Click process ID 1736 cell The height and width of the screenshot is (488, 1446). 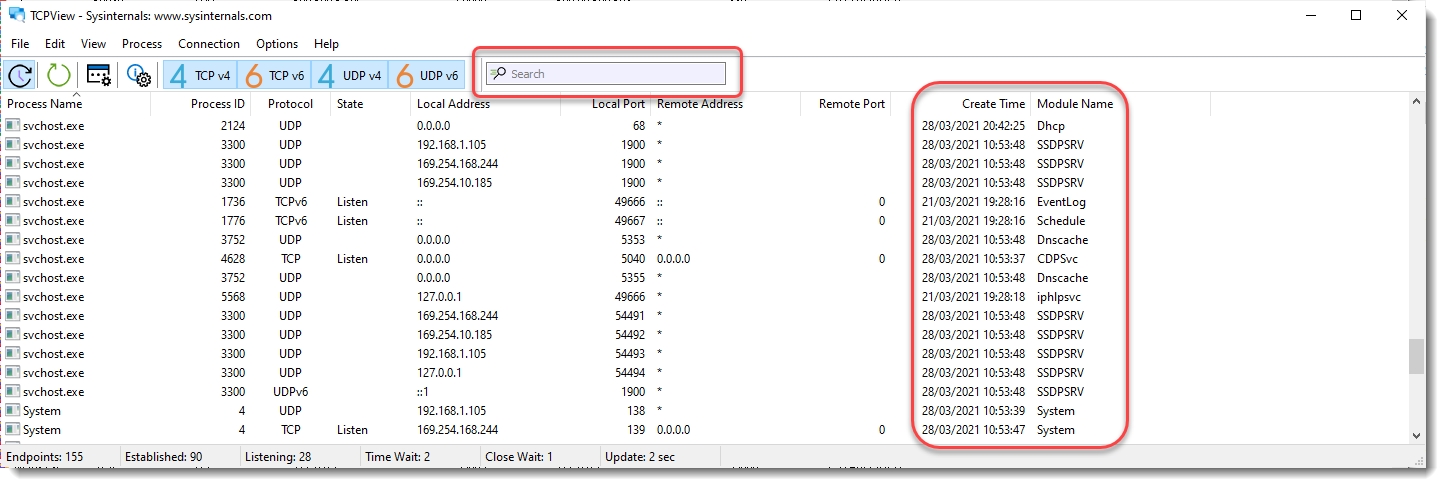click(x=232, y=202)
